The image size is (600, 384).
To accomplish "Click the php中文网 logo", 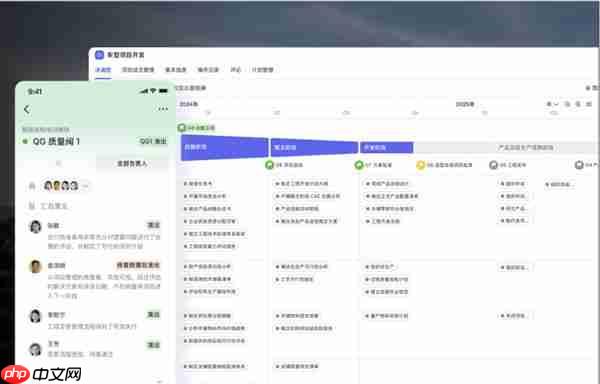I will pyautogui.click(x=41, y=374).
